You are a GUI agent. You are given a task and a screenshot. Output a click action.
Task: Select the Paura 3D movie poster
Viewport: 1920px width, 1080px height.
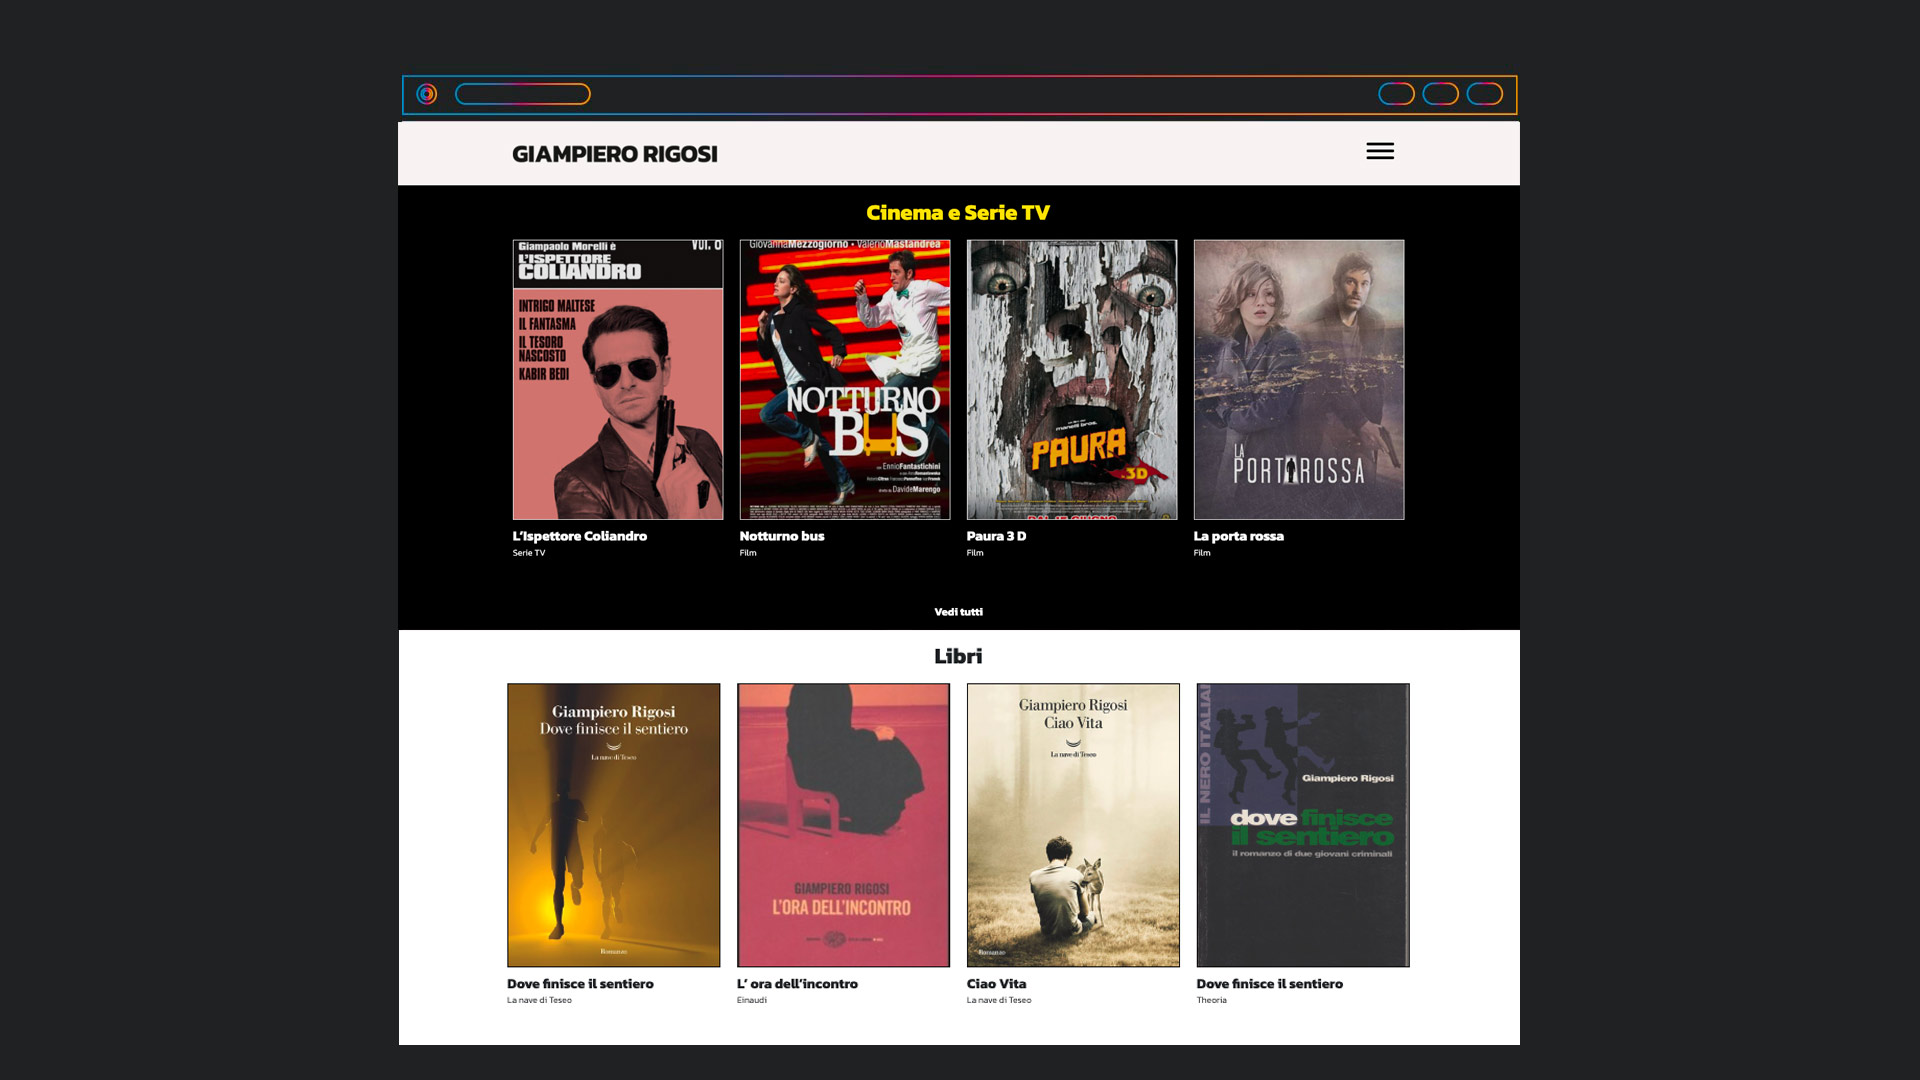(1071, 379)
